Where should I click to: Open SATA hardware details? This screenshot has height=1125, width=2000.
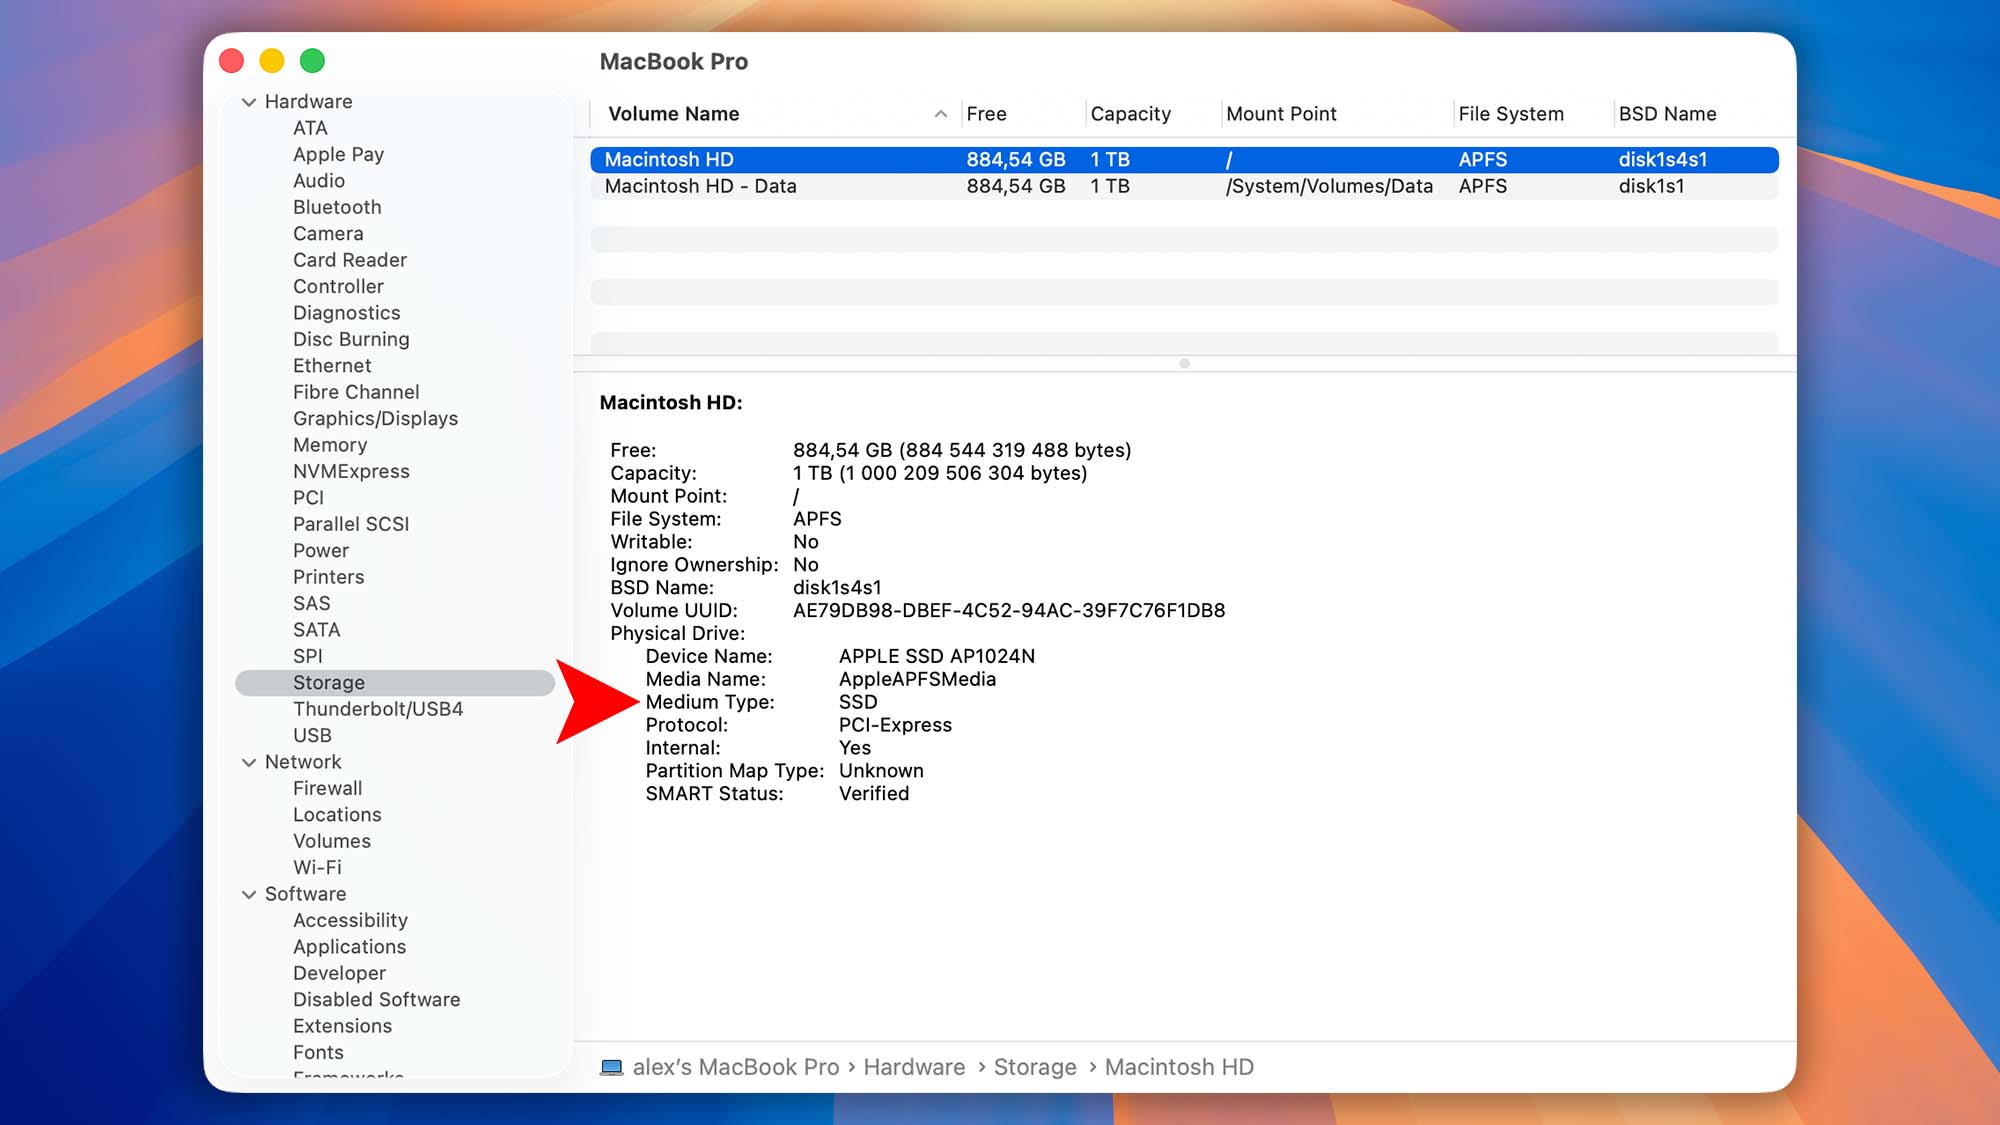point(316,630)
